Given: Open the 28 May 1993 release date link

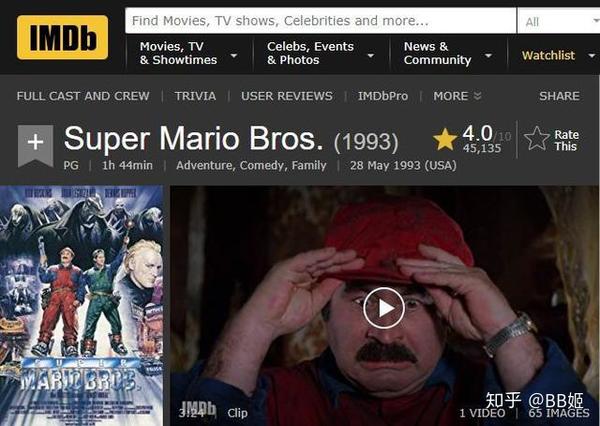Looking at the screenshot, I should click(403, 165).
